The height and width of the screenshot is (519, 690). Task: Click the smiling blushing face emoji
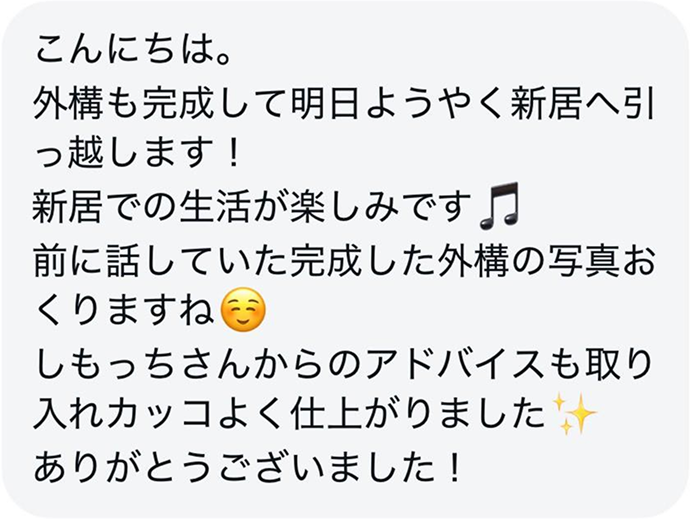[244, 309]
